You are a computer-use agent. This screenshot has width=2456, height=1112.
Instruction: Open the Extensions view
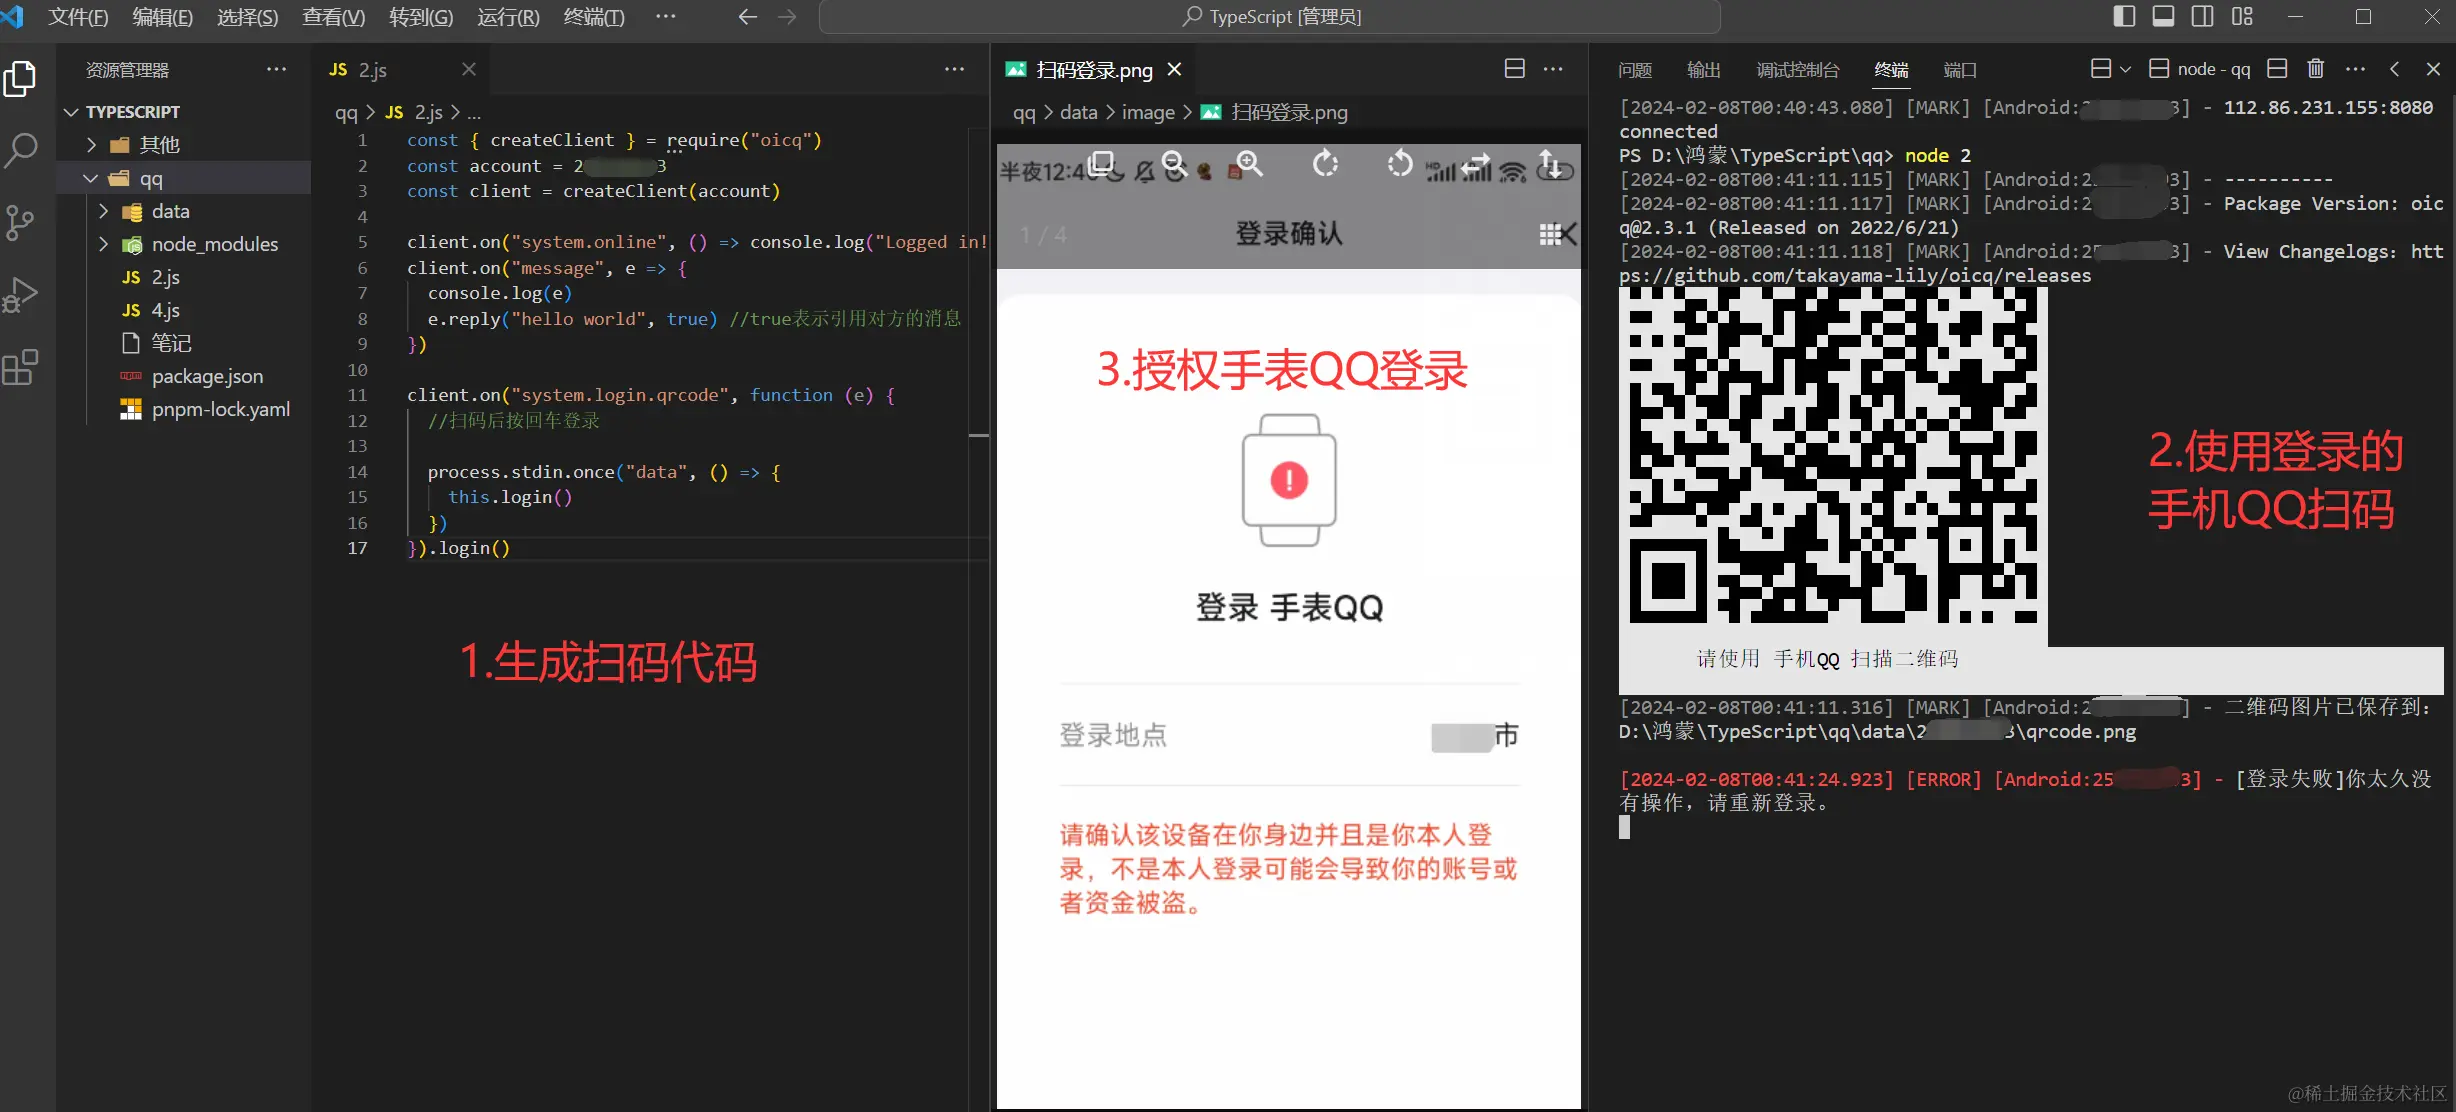click(20, 367)
